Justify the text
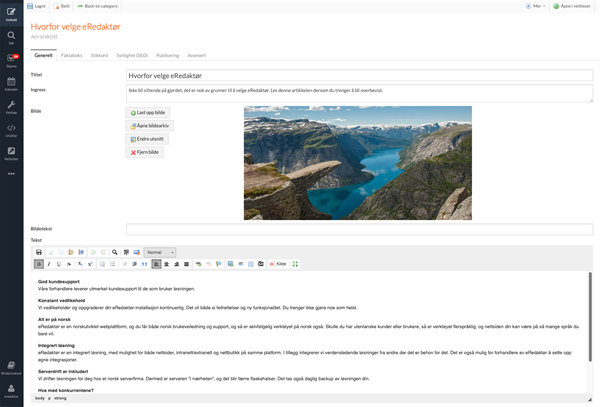 pos(186,264)
